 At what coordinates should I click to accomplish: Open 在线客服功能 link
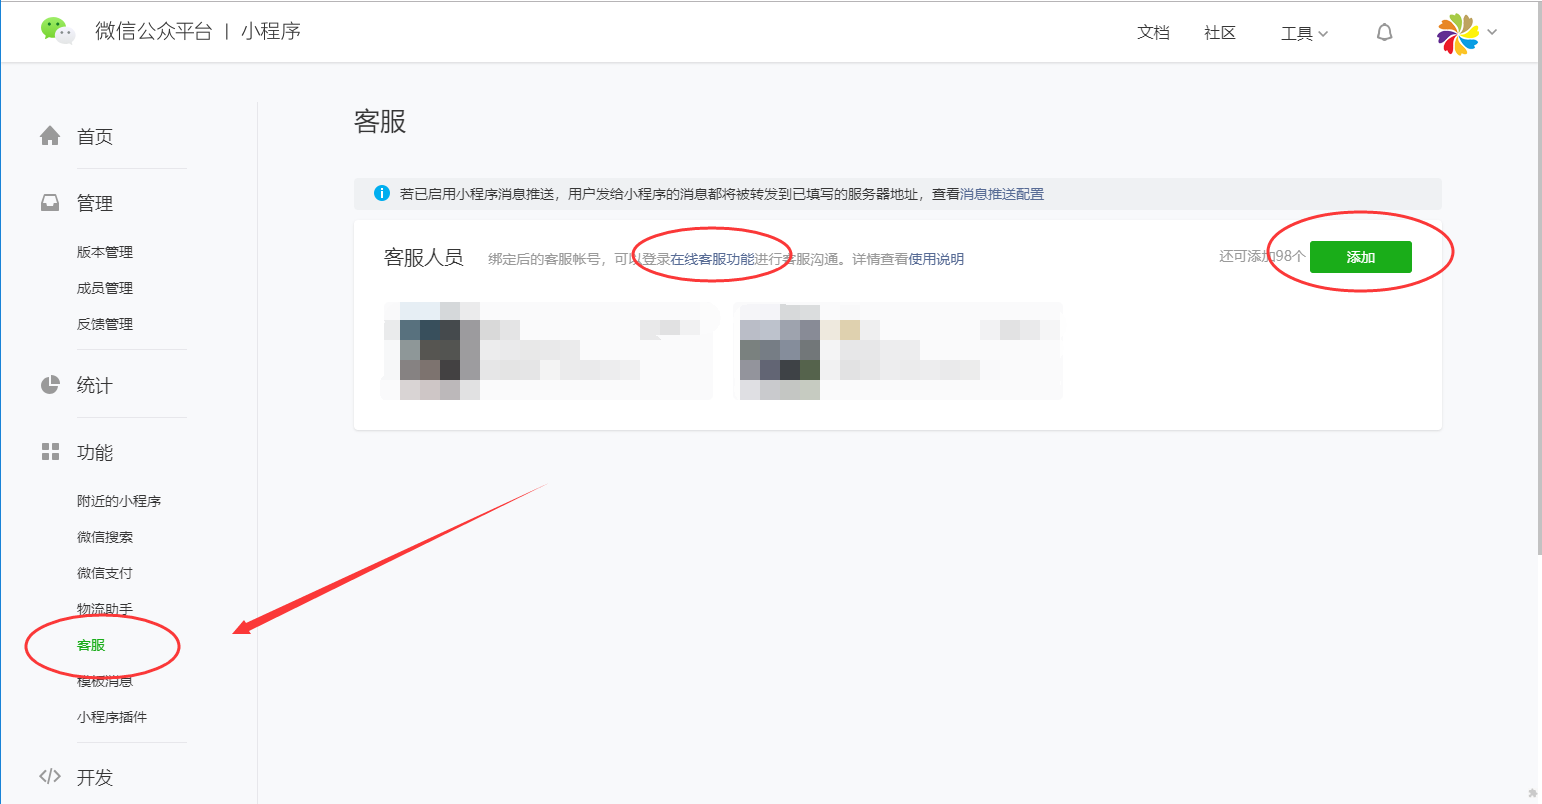(713, 259)
